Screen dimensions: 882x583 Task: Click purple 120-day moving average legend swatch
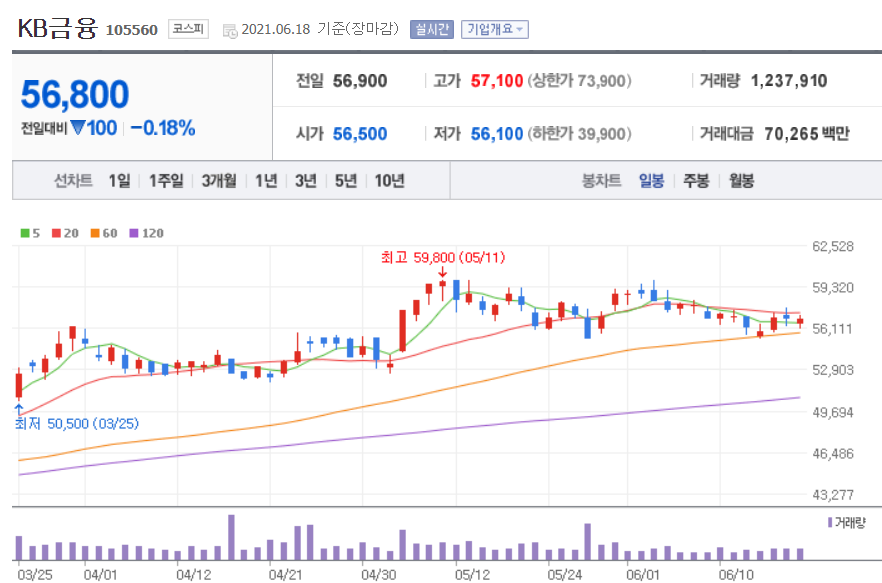[134, 233]
